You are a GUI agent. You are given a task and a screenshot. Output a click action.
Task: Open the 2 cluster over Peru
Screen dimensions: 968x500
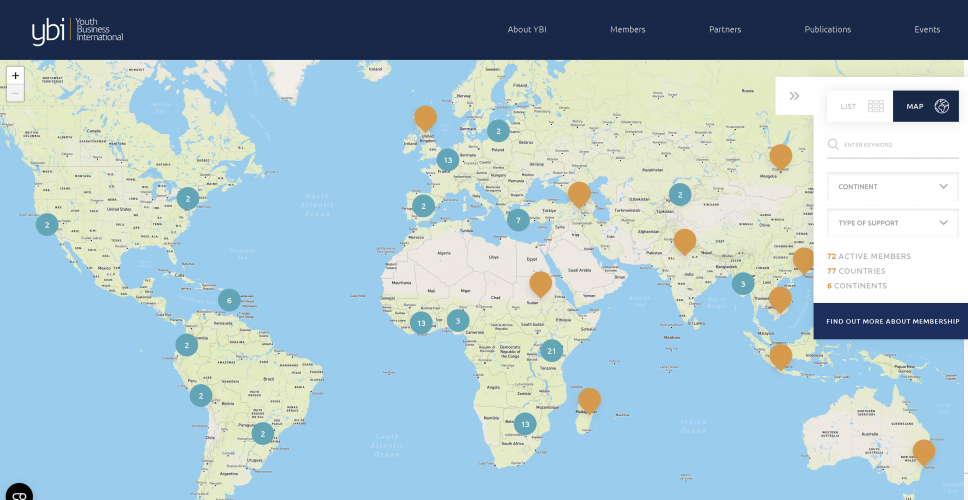201,395
